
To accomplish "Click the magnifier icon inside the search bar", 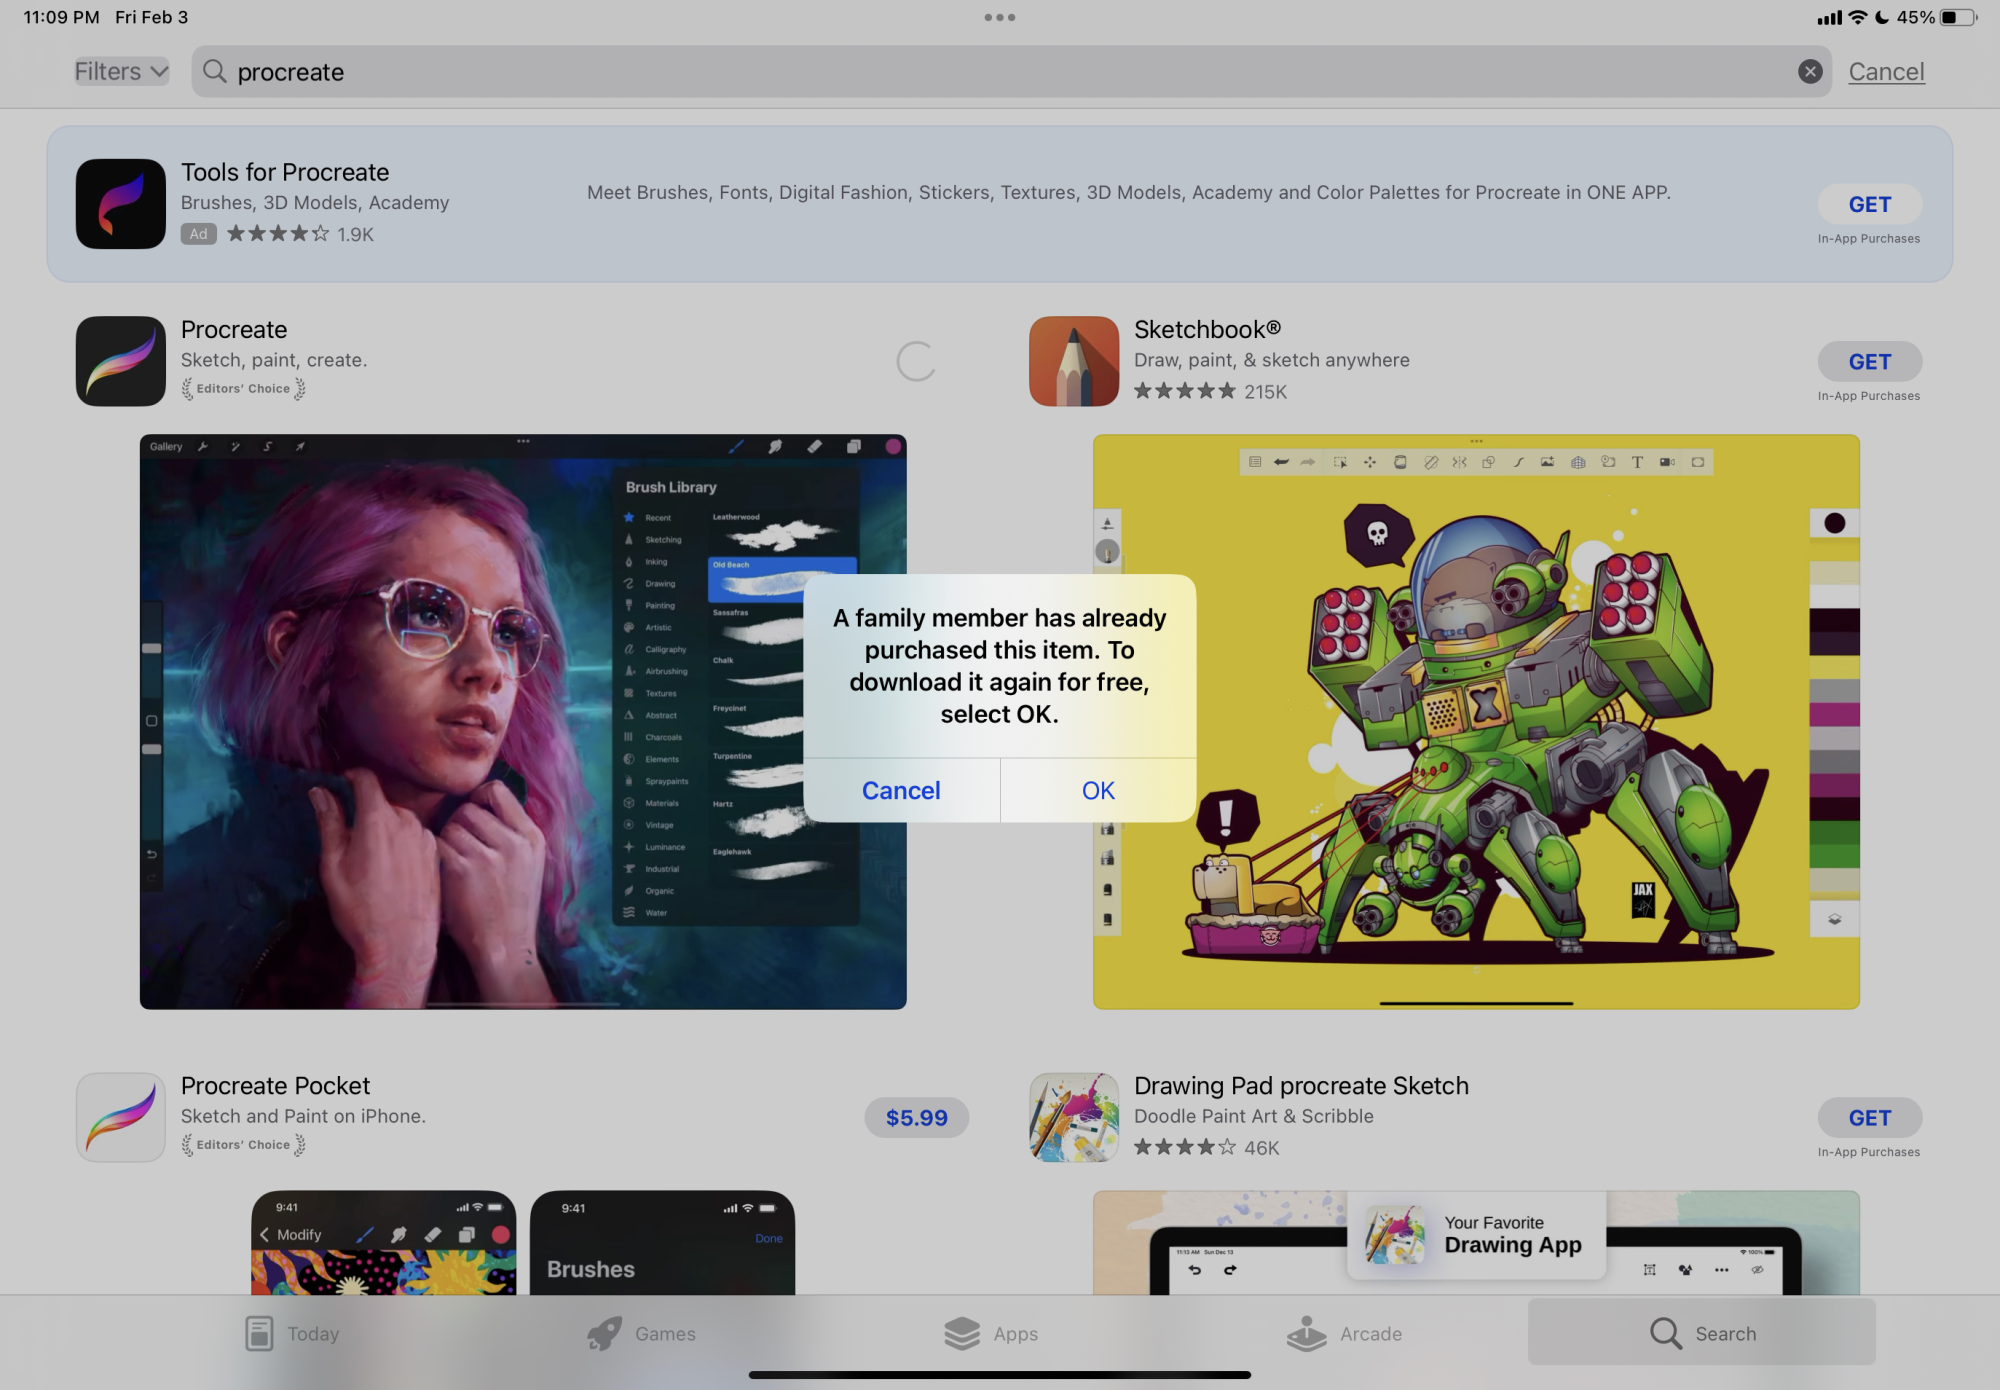I will (x=215, y=71).
